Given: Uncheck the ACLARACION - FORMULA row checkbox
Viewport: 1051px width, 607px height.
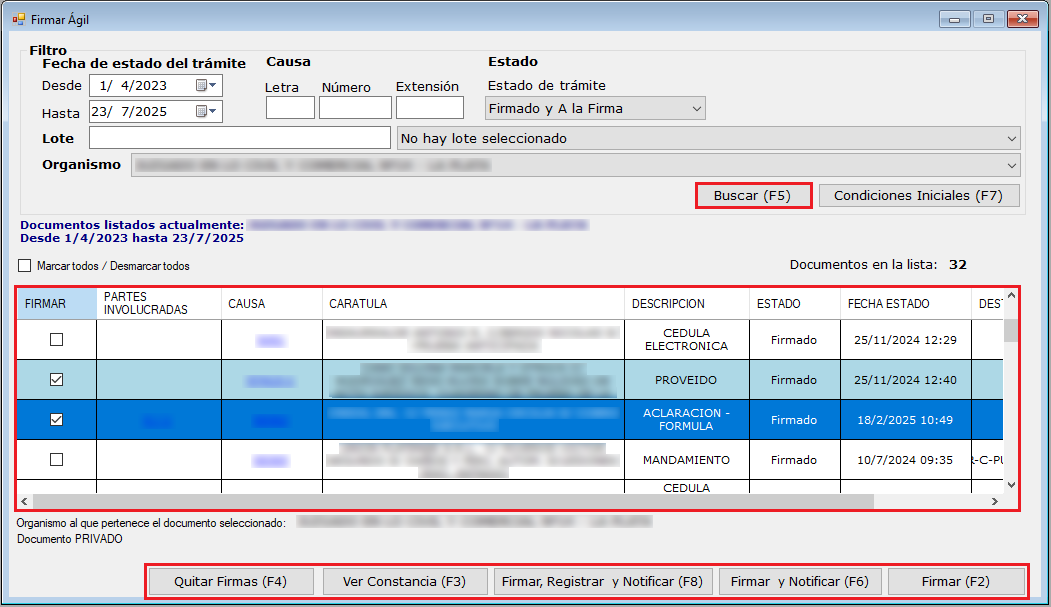Looking at the screenshot, I should (x=56, y=420).
